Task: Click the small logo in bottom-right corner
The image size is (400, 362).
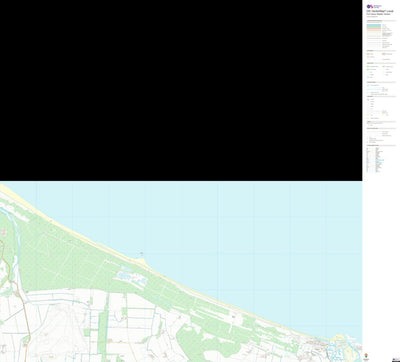Action: tap(395, 359)
